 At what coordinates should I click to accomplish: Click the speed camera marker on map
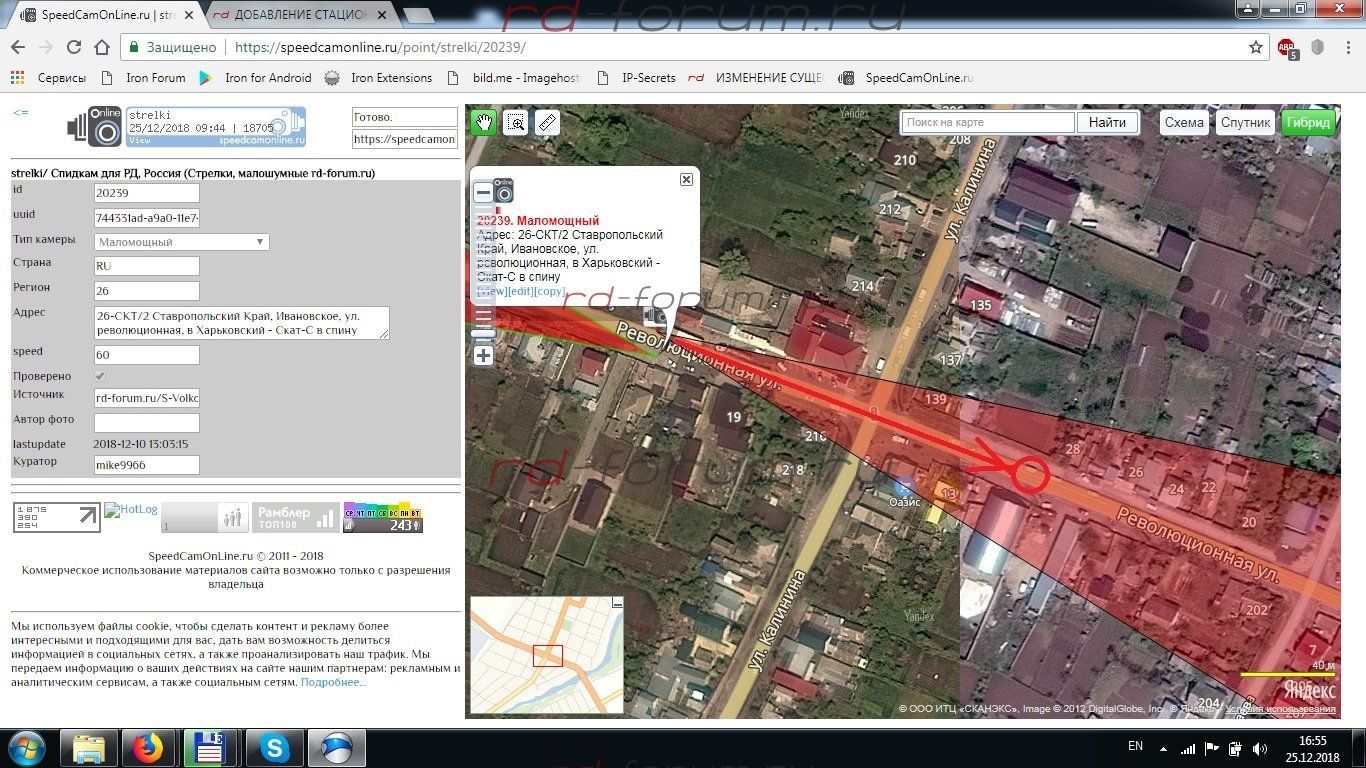pos(655,317)
